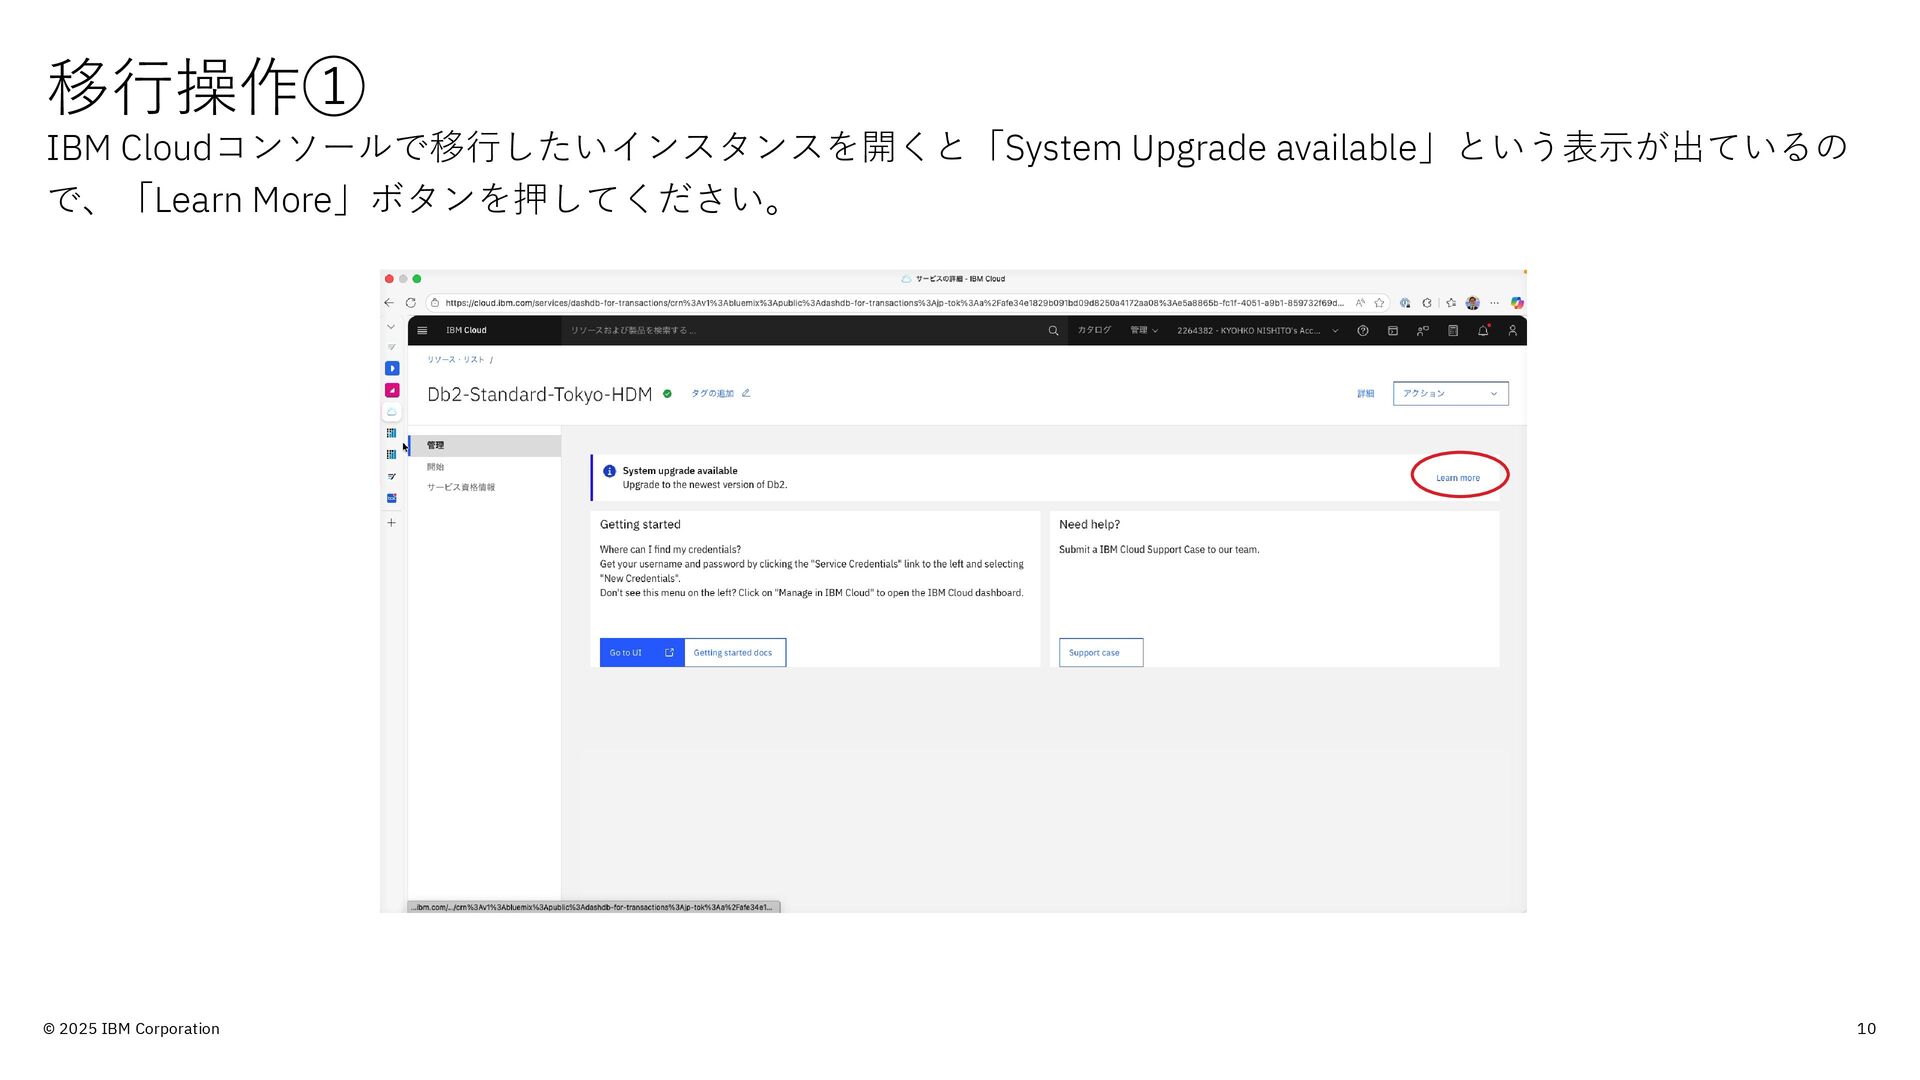Open the help question mark icon
The height and width of the screenshot is (1080, 1920).
[x=1362, y=330]
